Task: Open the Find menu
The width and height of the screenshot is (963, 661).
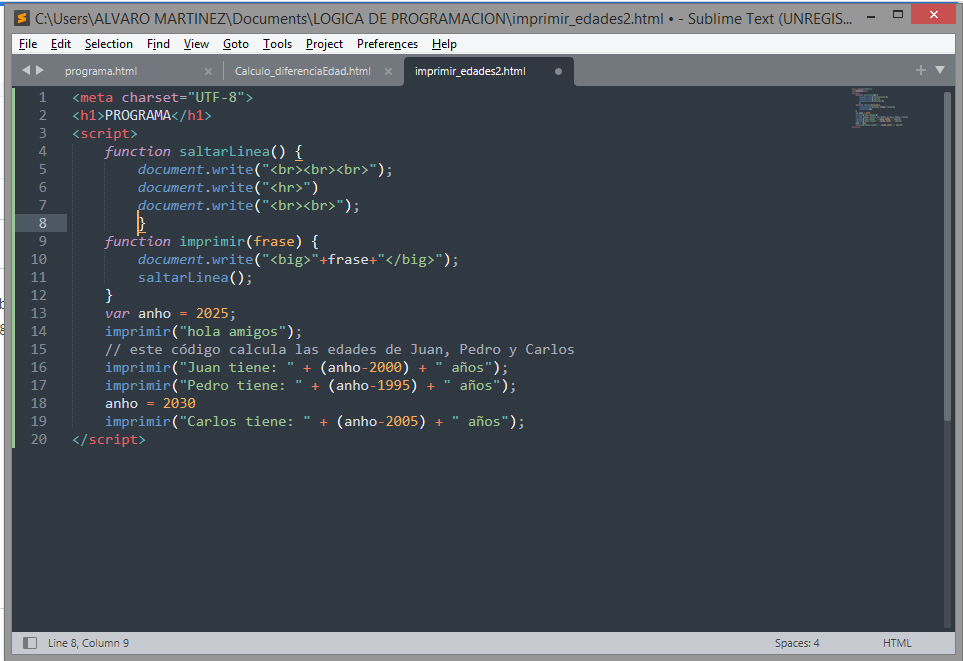Action: tap(158, 44)
